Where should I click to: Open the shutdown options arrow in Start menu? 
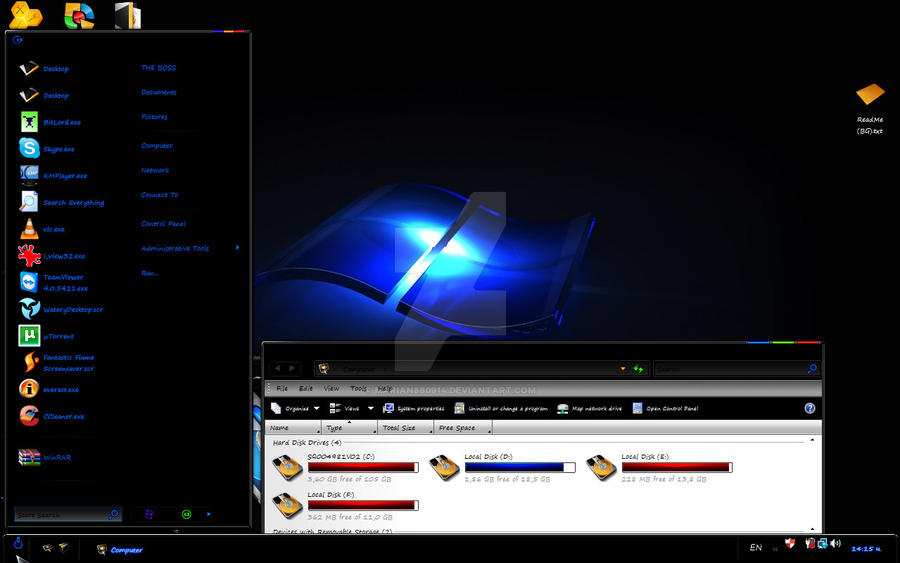(x=208, y=514)
